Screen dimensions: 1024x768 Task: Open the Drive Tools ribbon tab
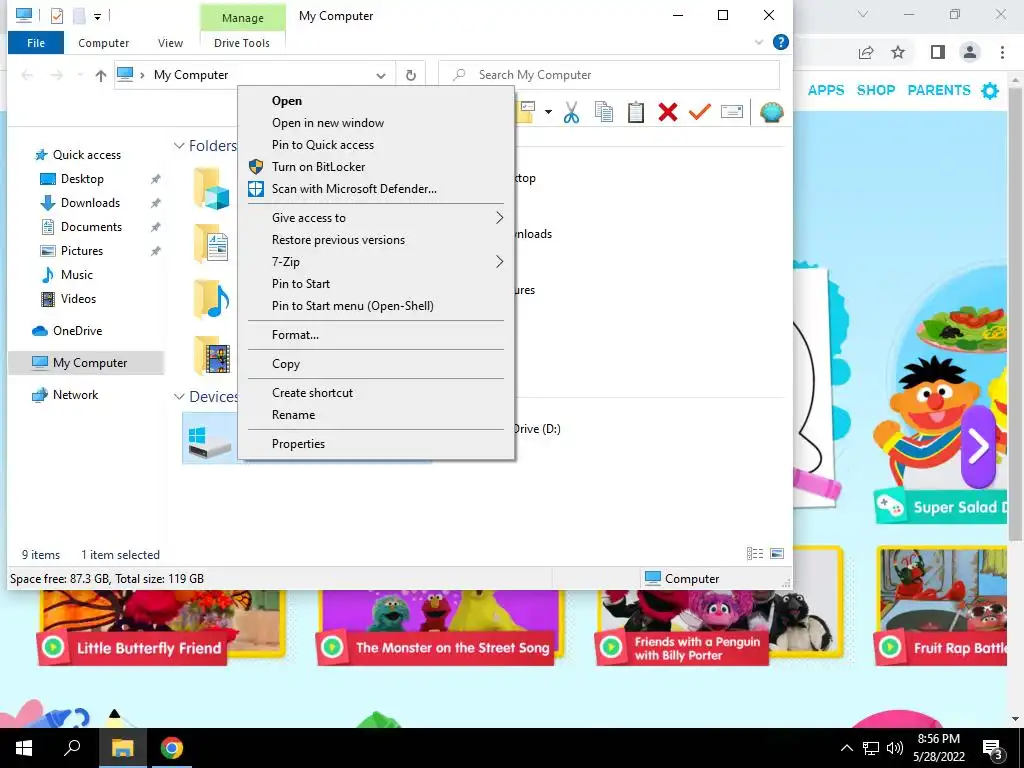pyautogui.click(x=242, y=43)
